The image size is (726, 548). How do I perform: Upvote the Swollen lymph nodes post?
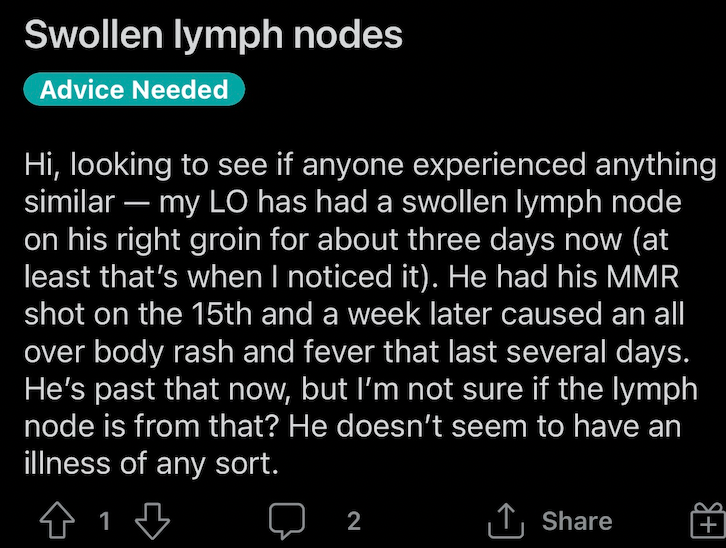57,520
